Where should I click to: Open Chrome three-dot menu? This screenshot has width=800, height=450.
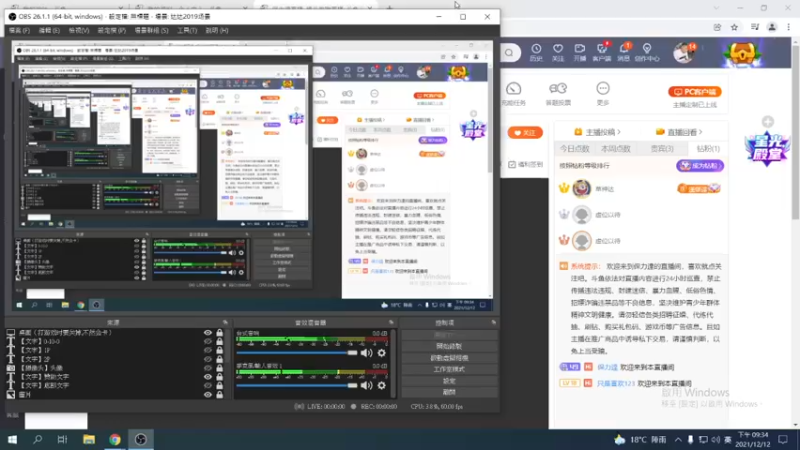coord(789,28)
